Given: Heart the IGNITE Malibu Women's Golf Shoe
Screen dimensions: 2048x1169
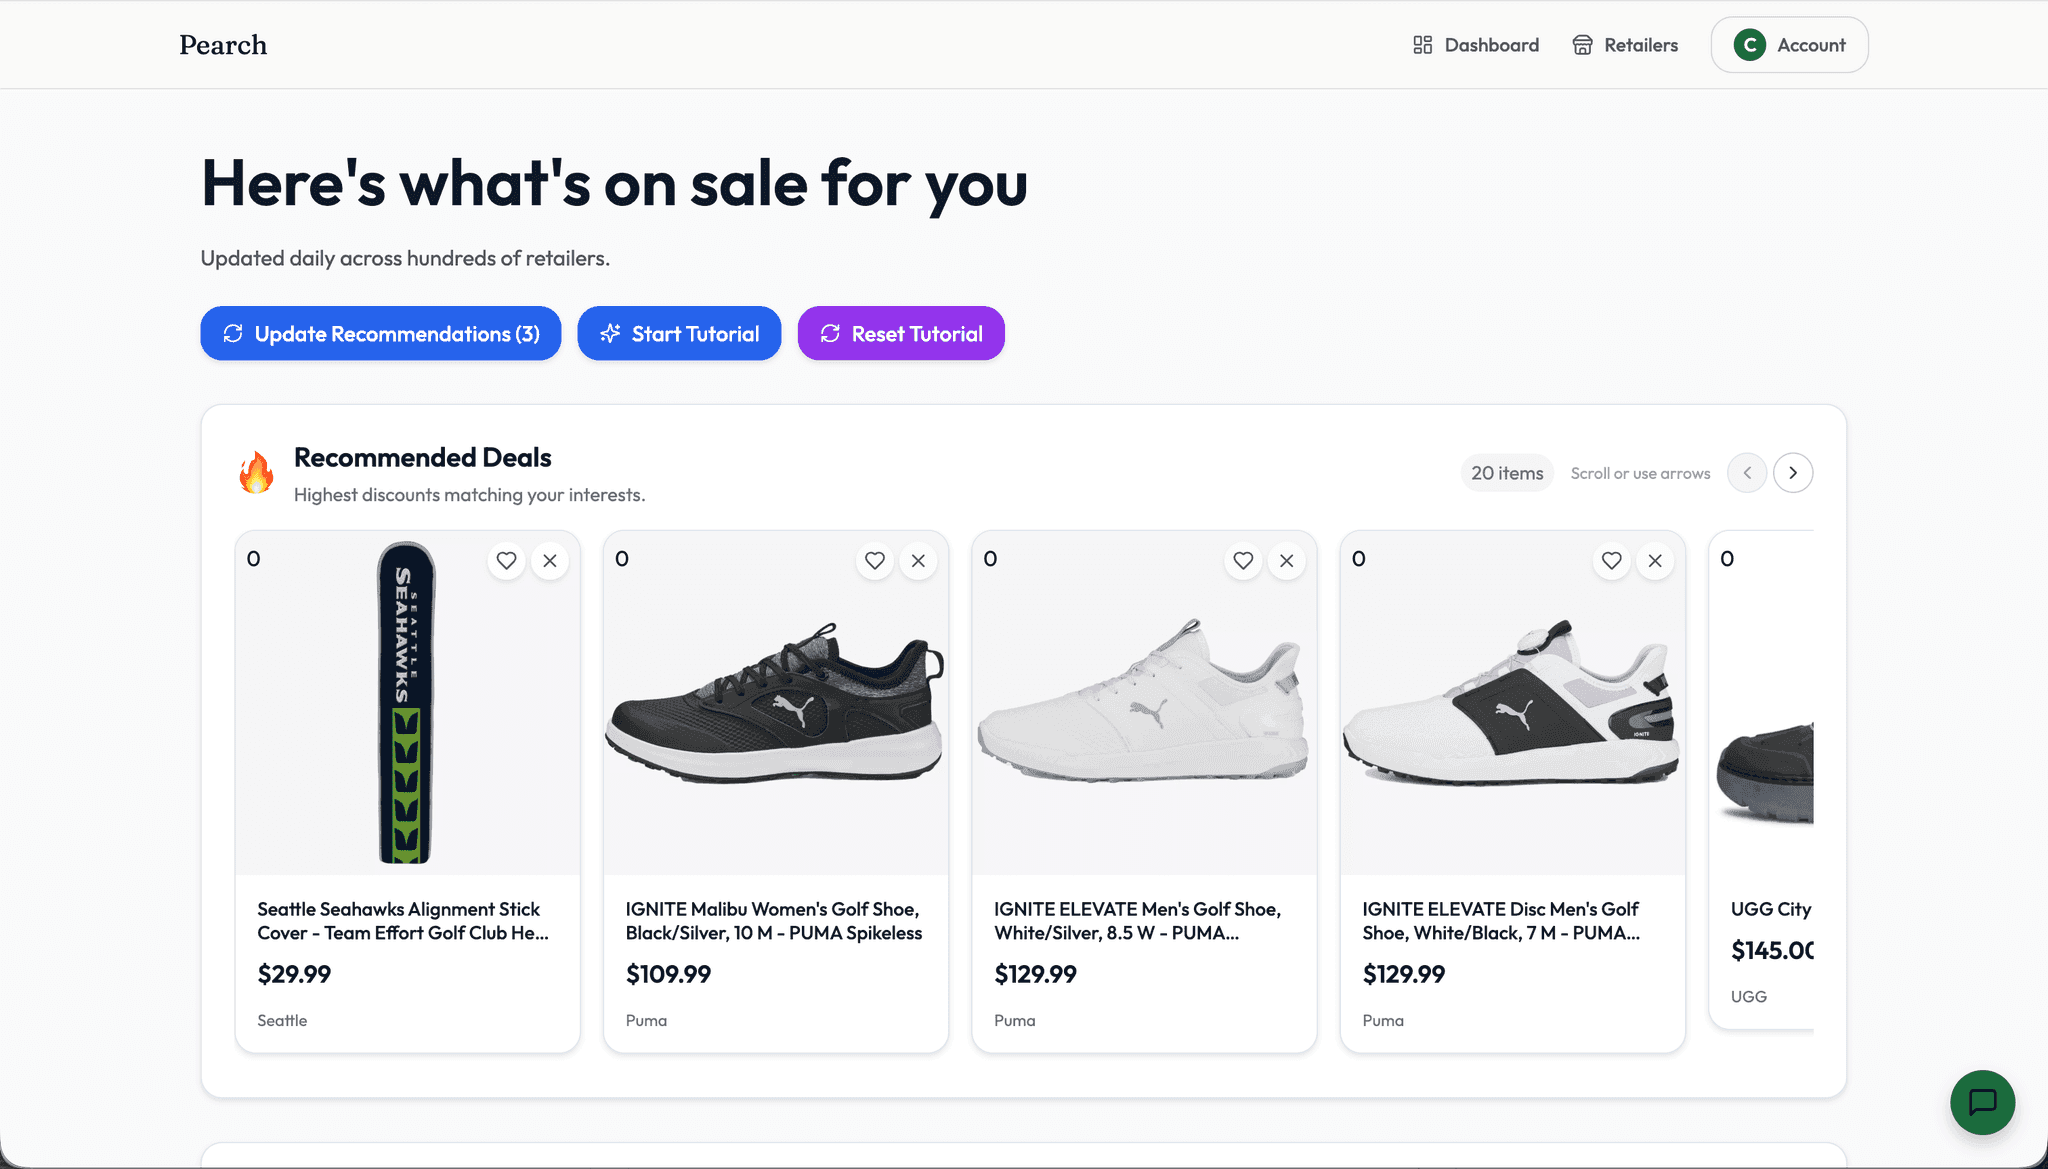Looking at the screenshot, I should click(x=875, y=560).
